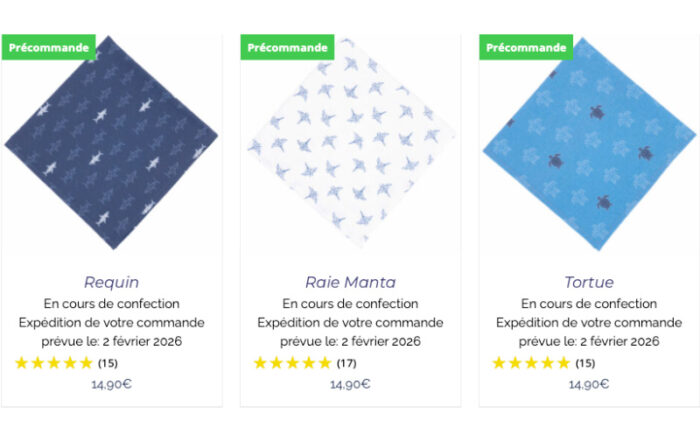Click the 14,90€ price under Tortue

pyautogui.click(x=589, y=384)
